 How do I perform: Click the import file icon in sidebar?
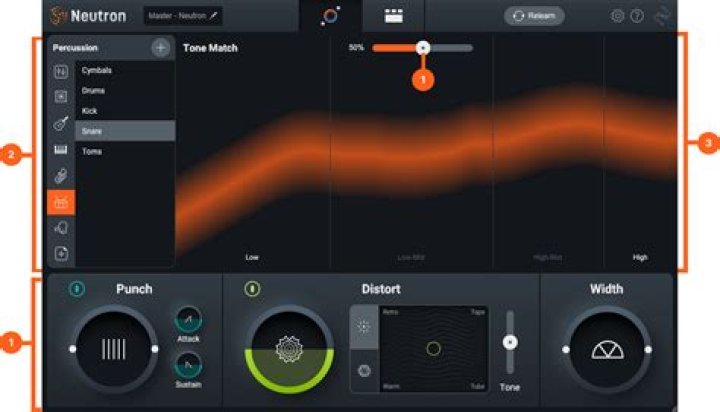click(x=61, y=254)
